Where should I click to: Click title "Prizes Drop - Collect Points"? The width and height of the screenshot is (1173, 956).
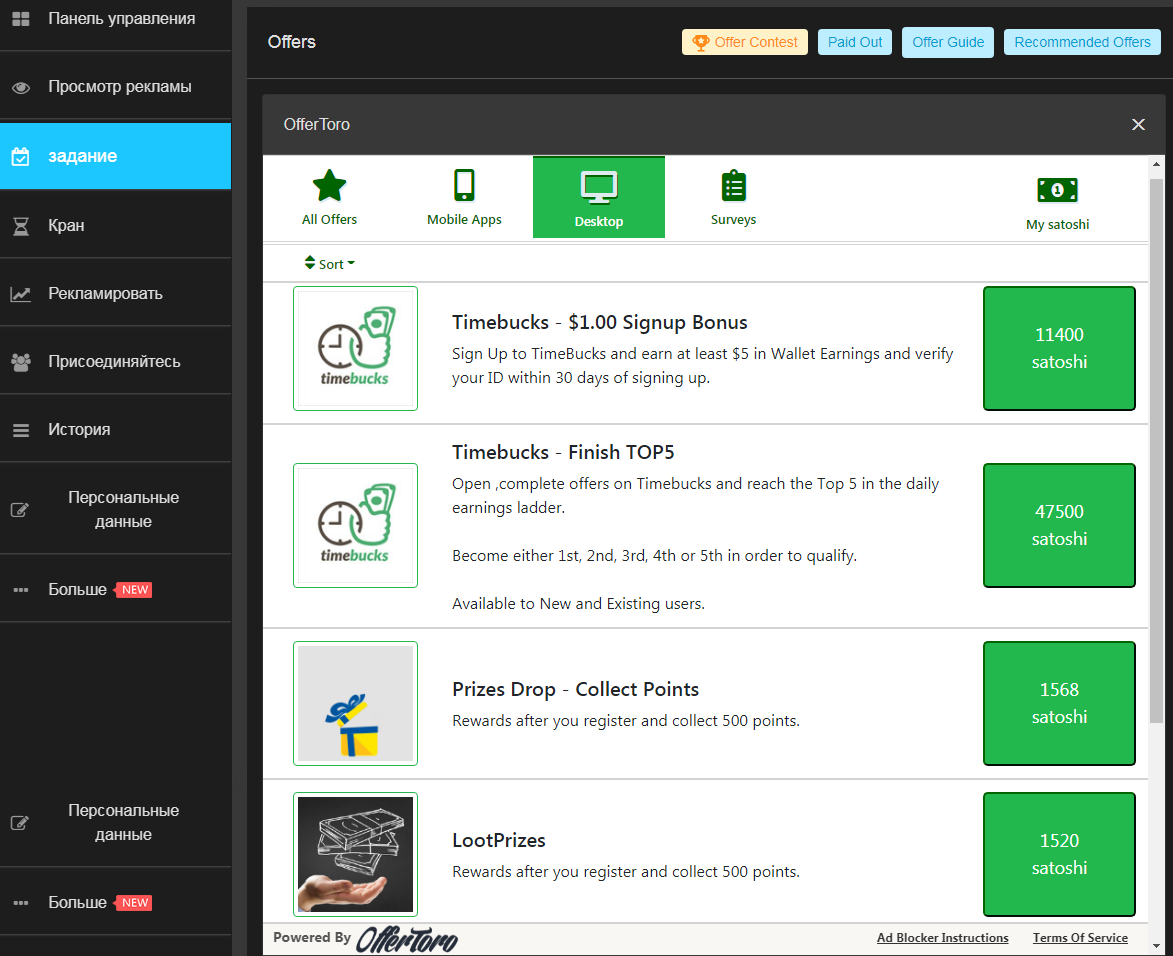pos(575,690)
